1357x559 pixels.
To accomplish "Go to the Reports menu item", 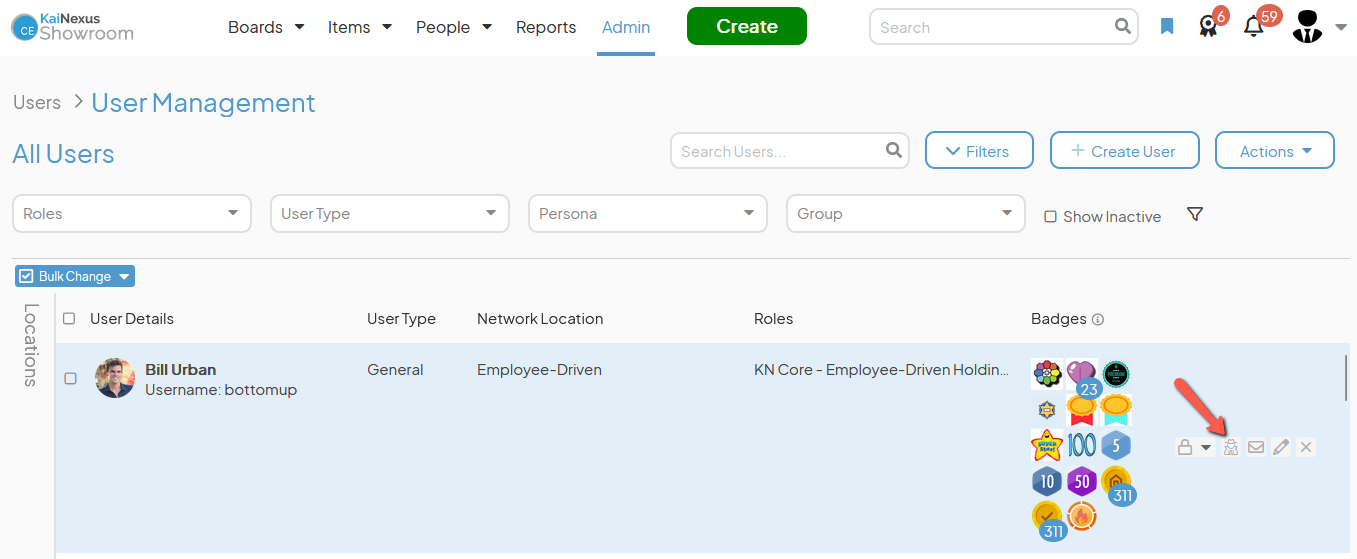I will click(546, 27).
